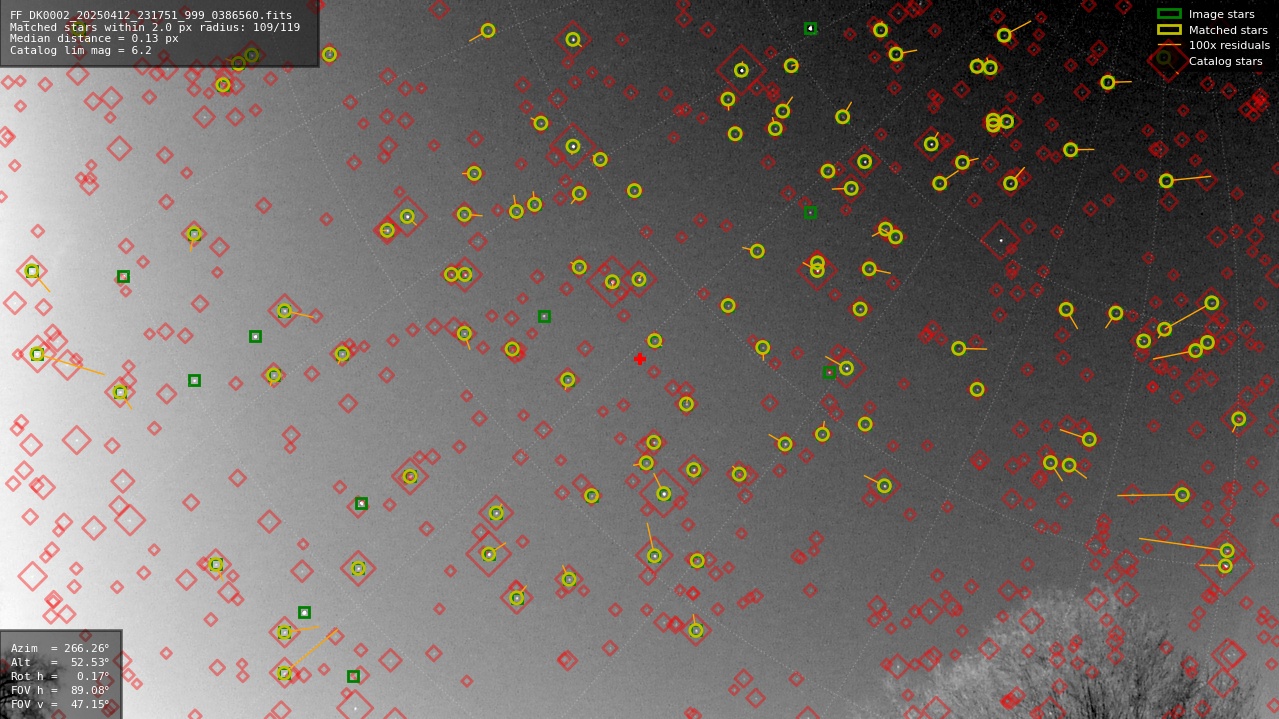Click the yellow Matched stars legend symbol
The image size is (1279, 719).
point(1169,30)
